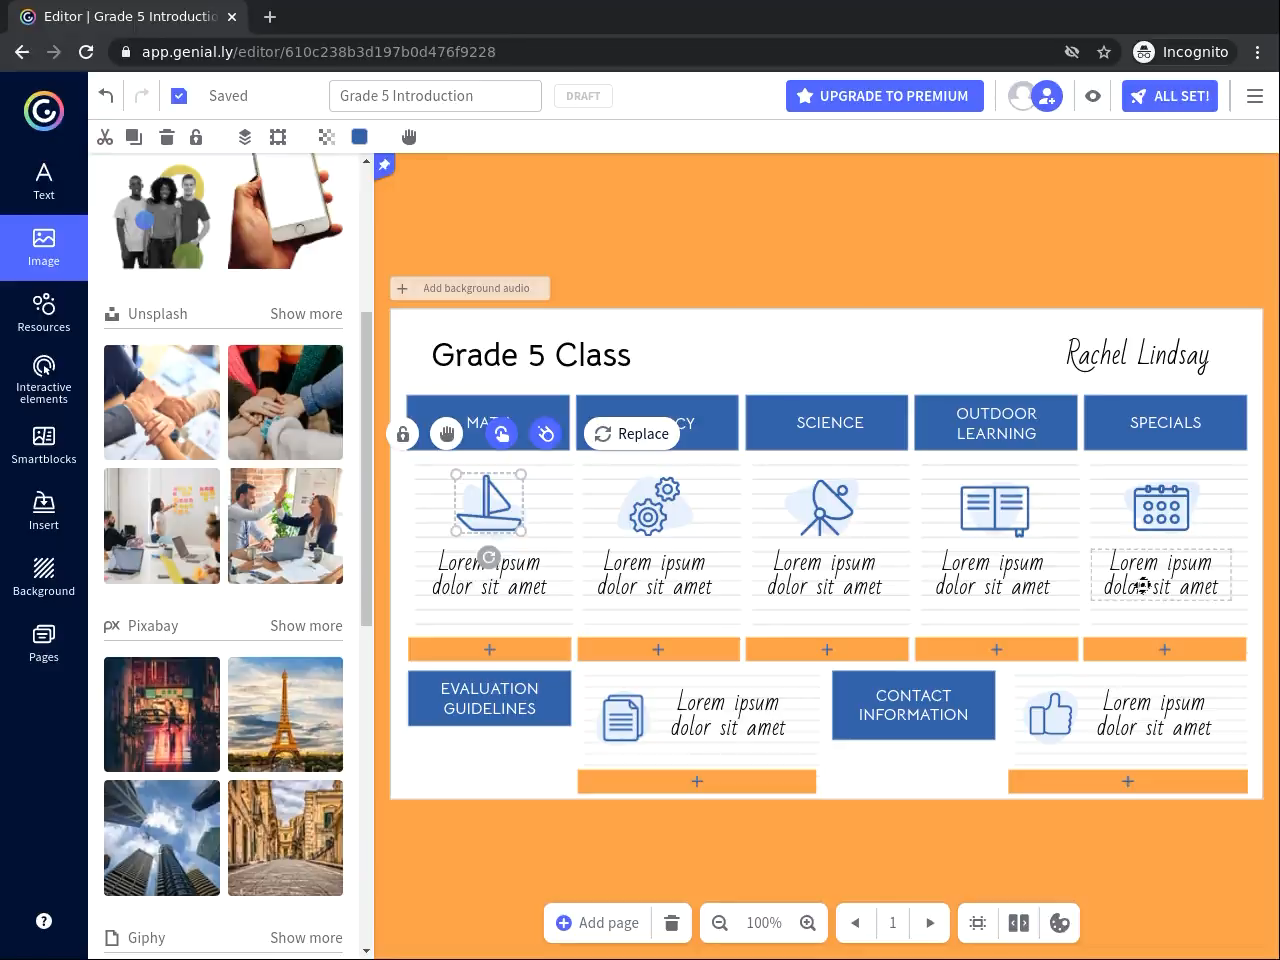
Task: Click the Grade 5 Introduction title field
Action: tap(435, 96)
